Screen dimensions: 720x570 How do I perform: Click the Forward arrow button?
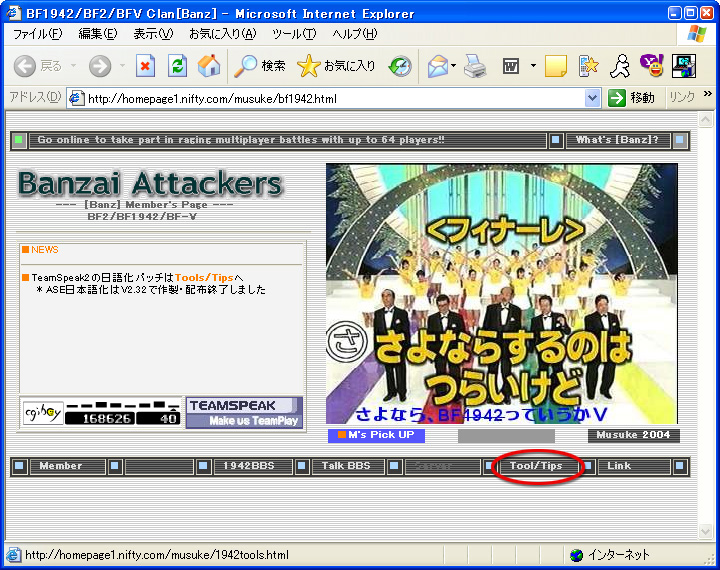tap(100, 67)
